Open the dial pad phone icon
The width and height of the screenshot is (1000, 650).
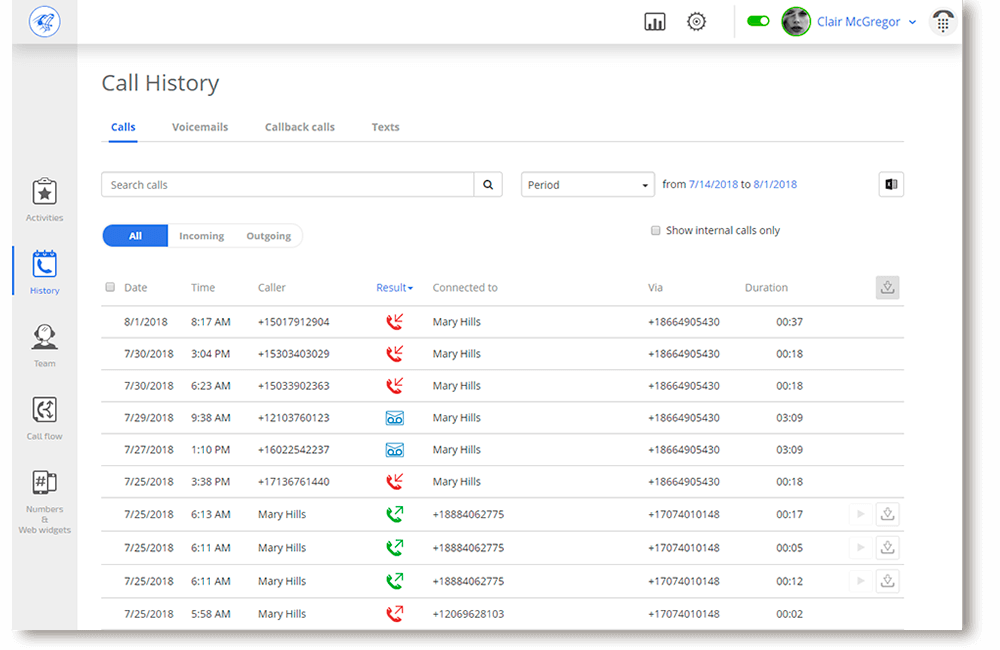click(x=943, y=22)
